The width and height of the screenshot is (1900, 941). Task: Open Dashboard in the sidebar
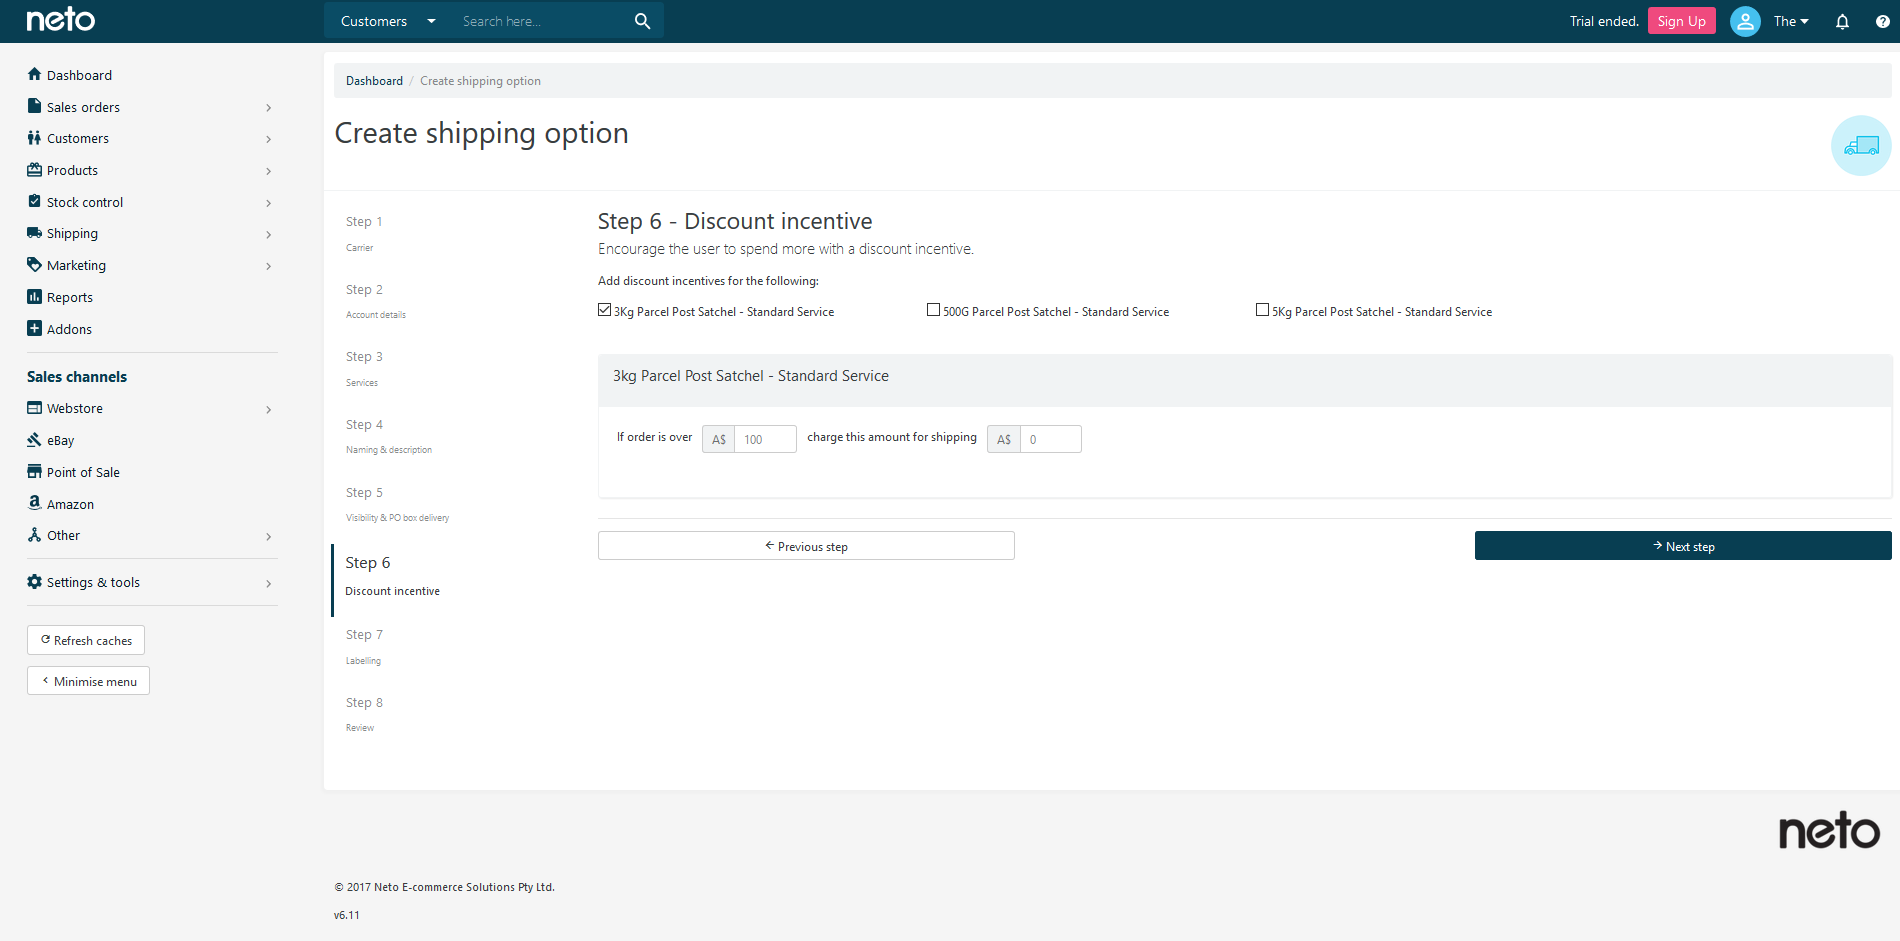click(79, 75)
